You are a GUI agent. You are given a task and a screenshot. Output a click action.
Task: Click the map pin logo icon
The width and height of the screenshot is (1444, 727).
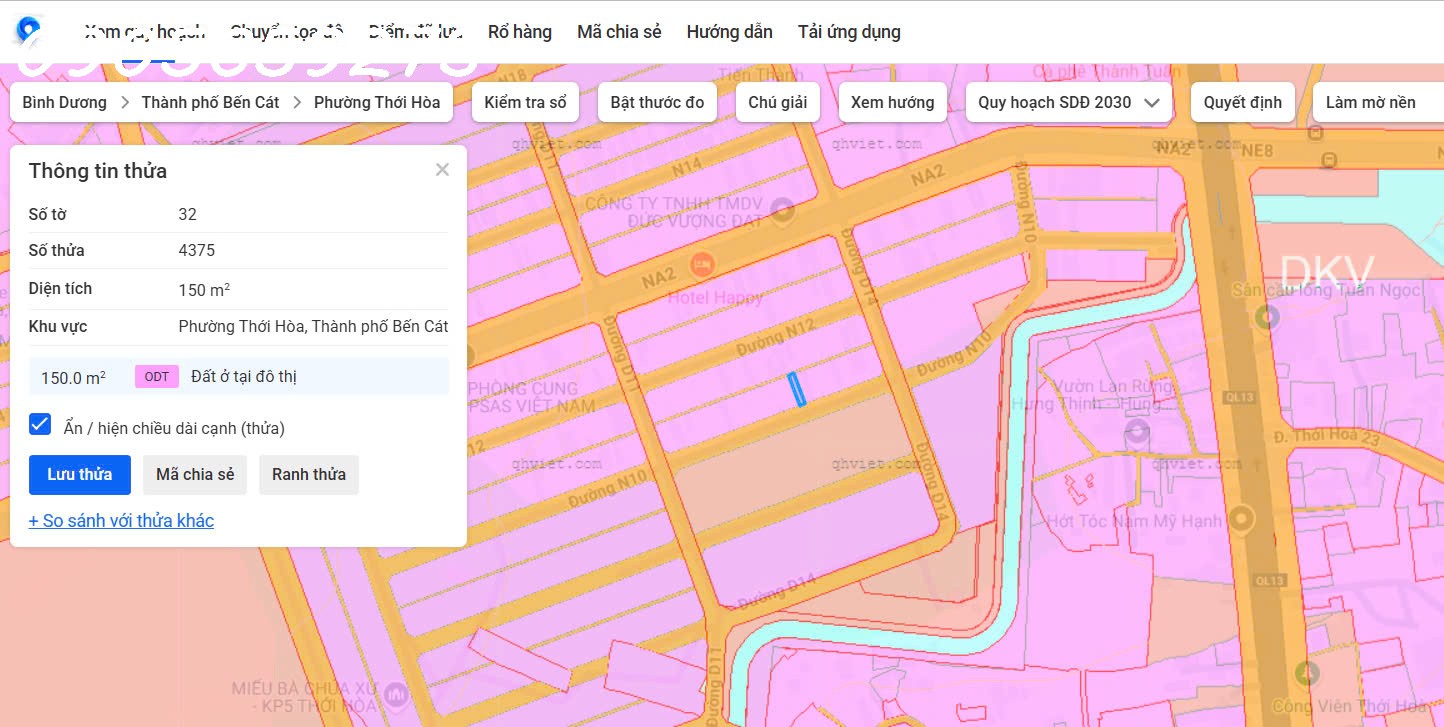tap(28, 32)
